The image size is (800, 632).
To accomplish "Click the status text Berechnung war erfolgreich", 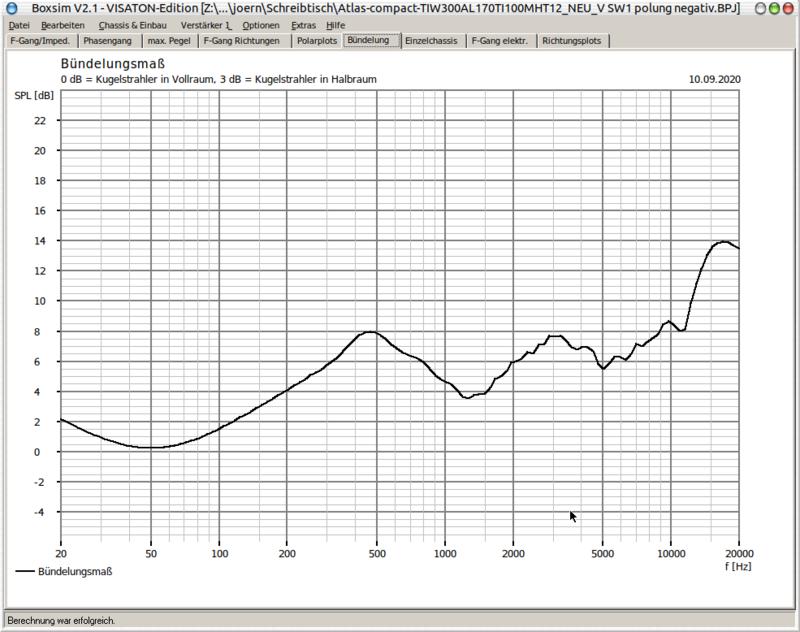I will 61,620.
